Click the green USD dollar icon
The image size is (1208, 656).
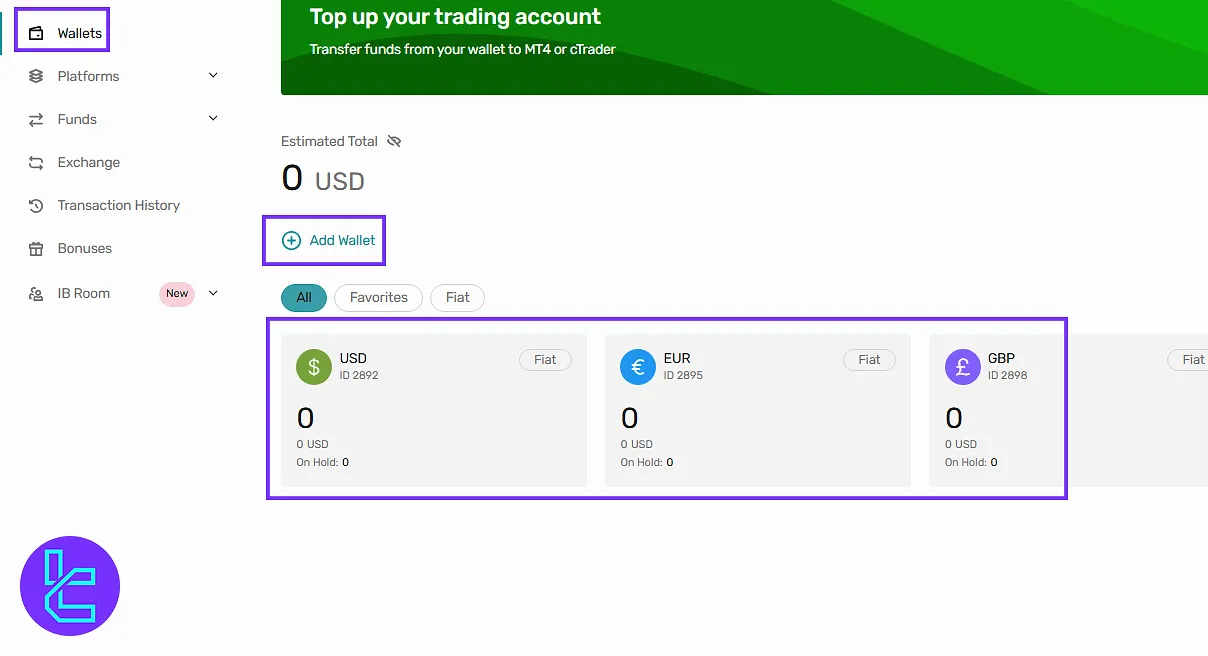tap(314, 367)
